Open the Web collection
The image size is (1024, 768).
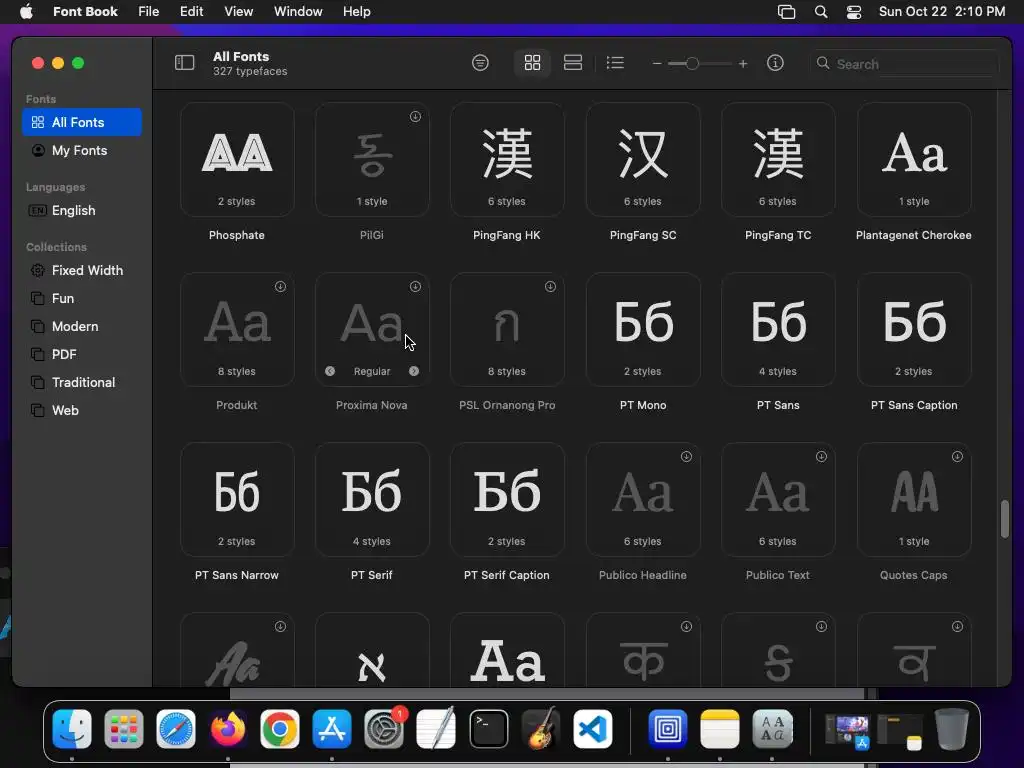tap(82, 411)
